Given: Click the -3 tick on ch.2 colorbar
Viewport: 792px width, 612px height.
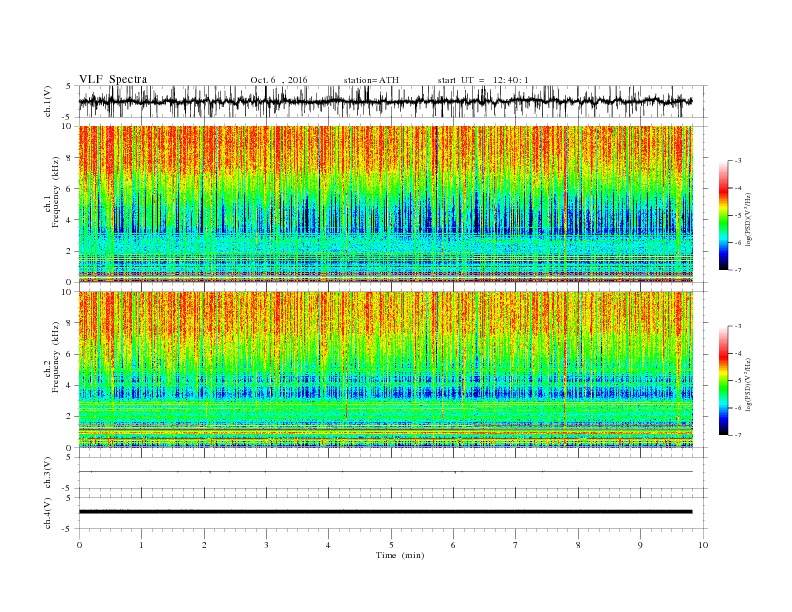Looking at the screenshot, I should (x=738, y=326).
